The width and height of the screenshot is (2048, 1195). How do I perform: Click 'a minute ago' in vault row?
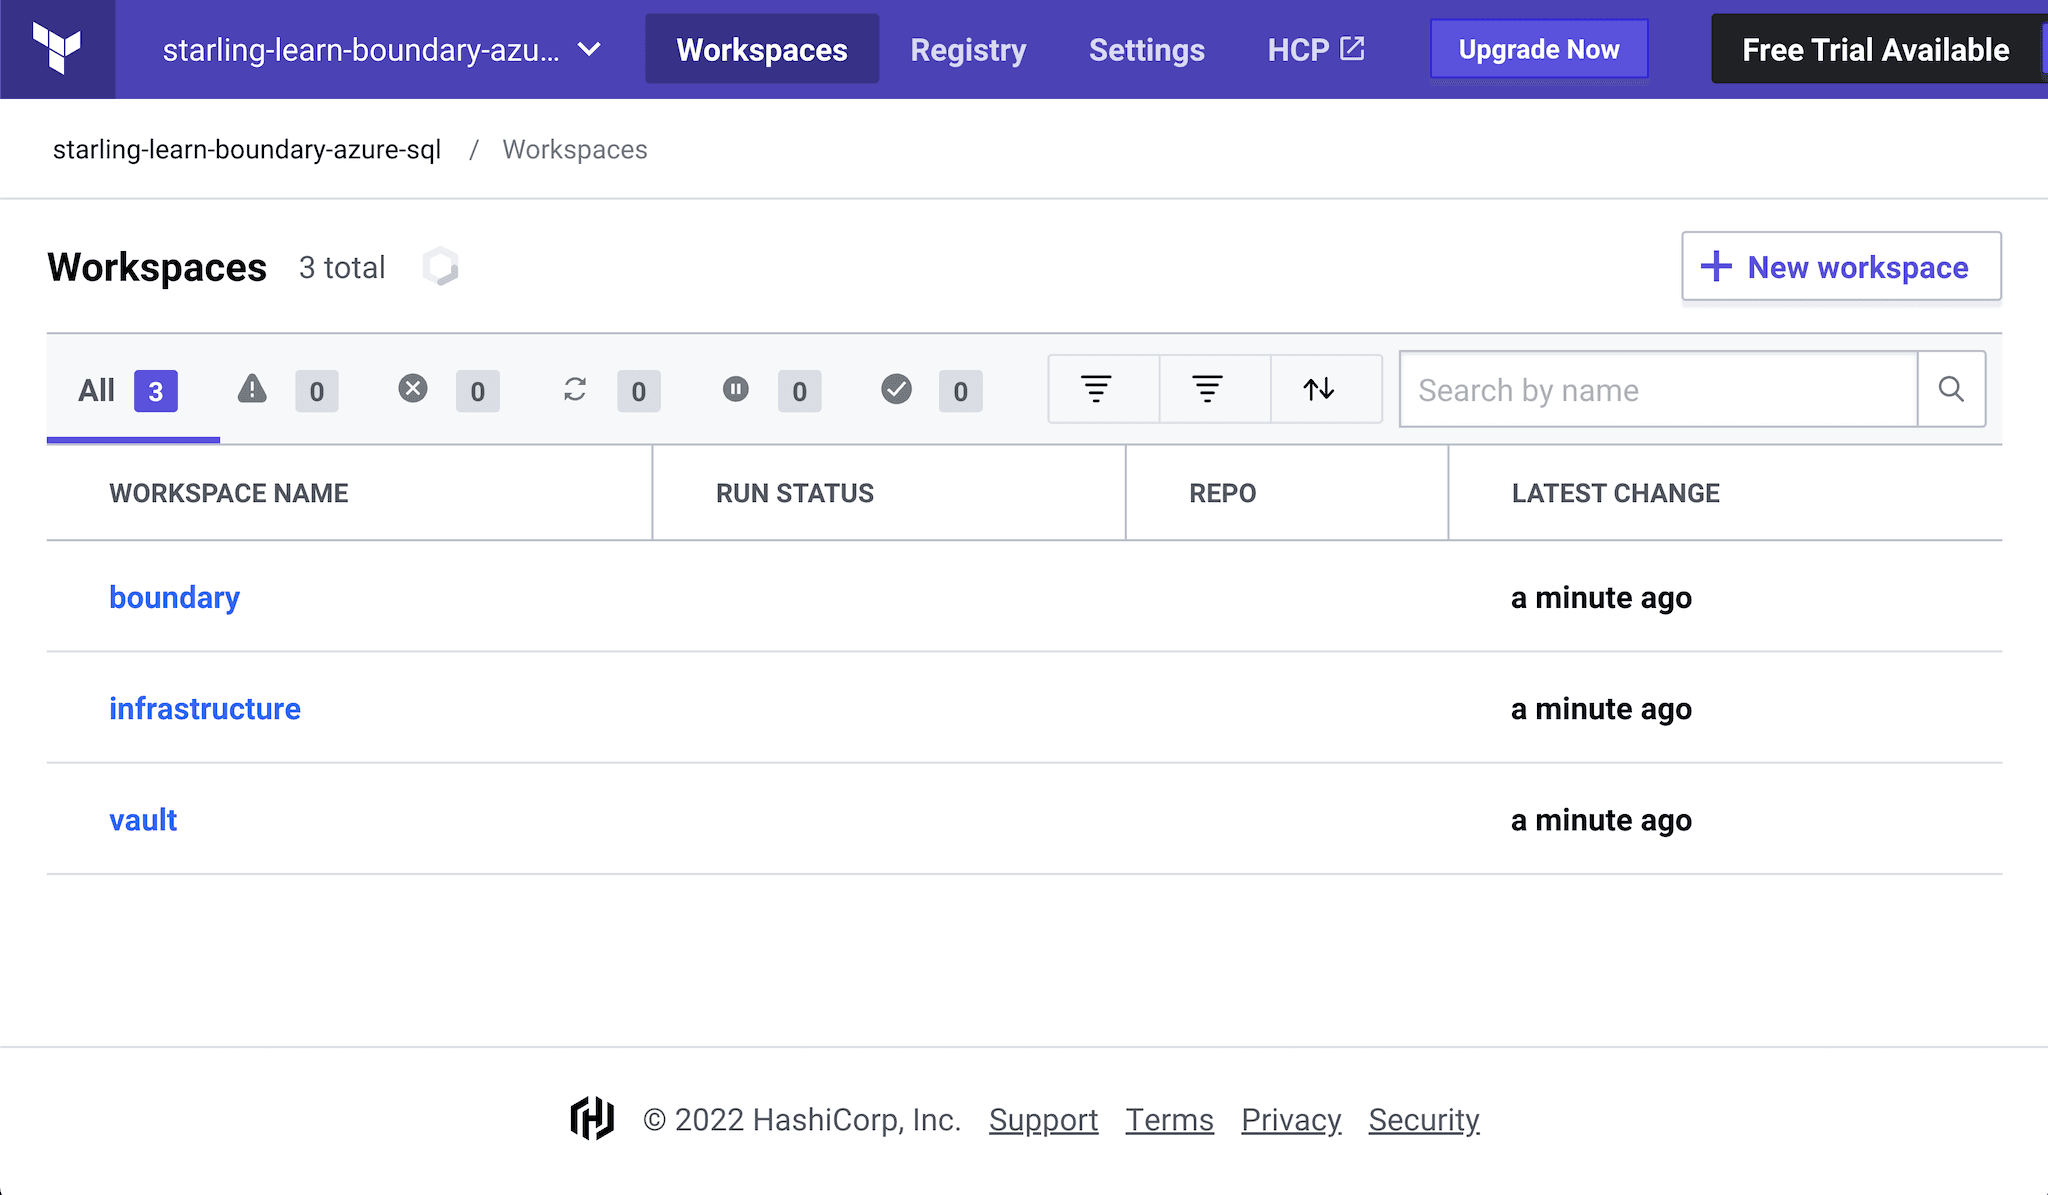point(1601,820)
